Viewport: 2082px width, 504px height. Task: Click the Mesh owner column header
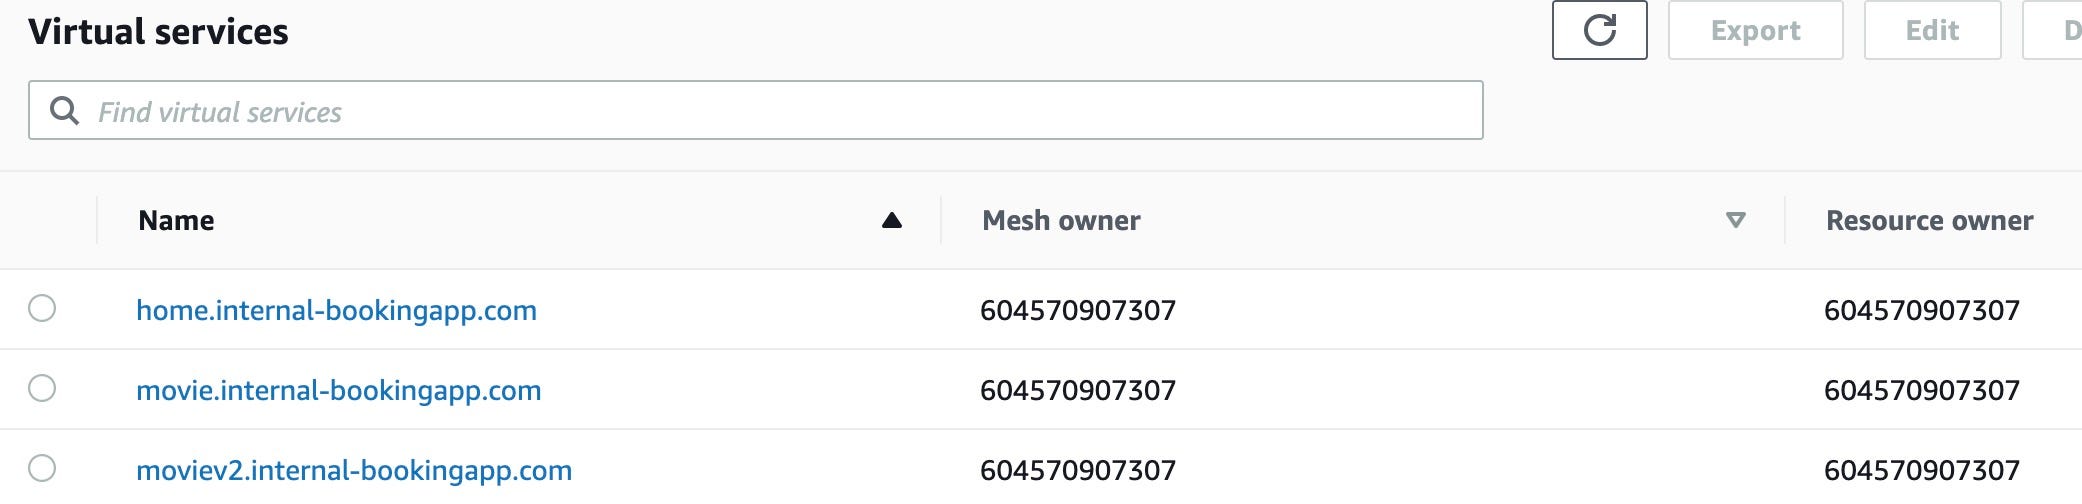tap(1061, 220)
